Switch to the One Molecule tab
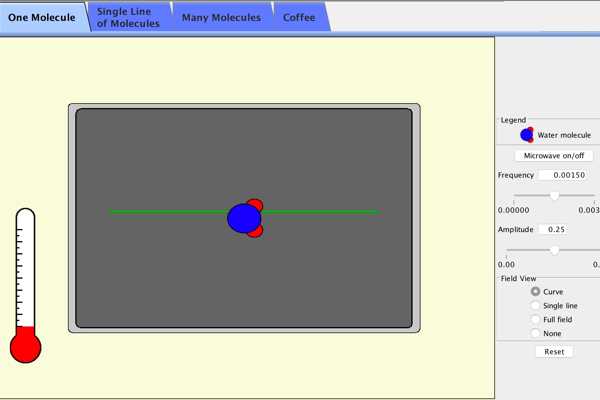Screen dimensions: 600x400 click(41, 17)
